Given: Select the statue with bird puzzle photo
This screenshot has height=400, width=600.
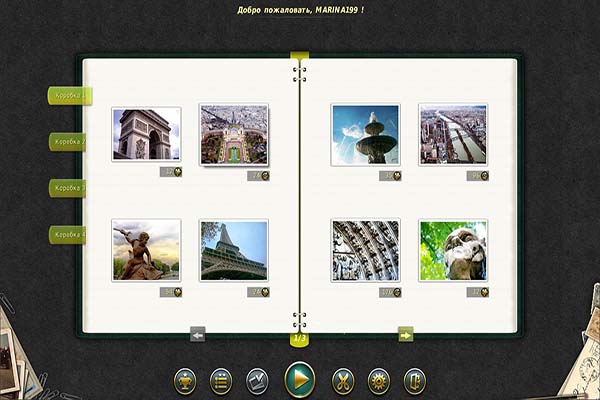Looking at the screenshot, I should (146, 250).
